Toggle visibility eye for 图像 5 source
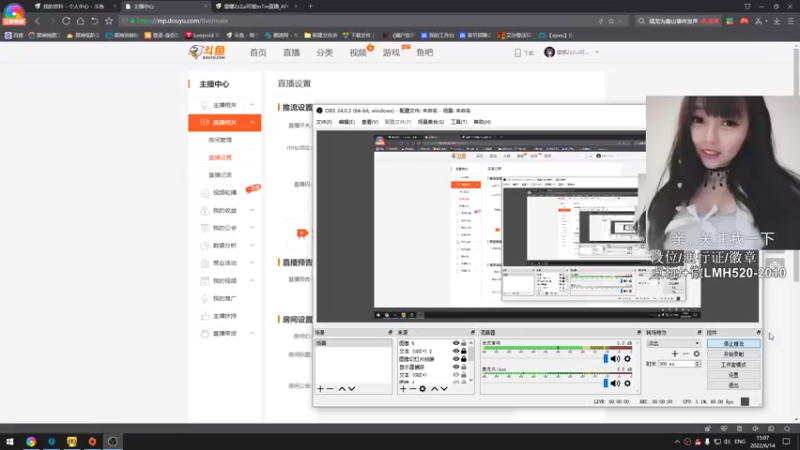Screen dimensions: 800x450 click(x=456, y=343)
